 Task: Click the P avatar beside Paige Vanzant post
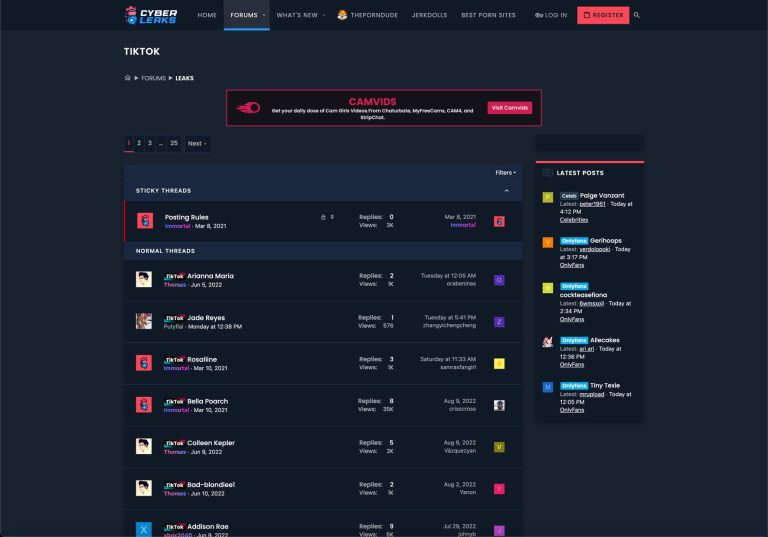click(x=548, y=197)
